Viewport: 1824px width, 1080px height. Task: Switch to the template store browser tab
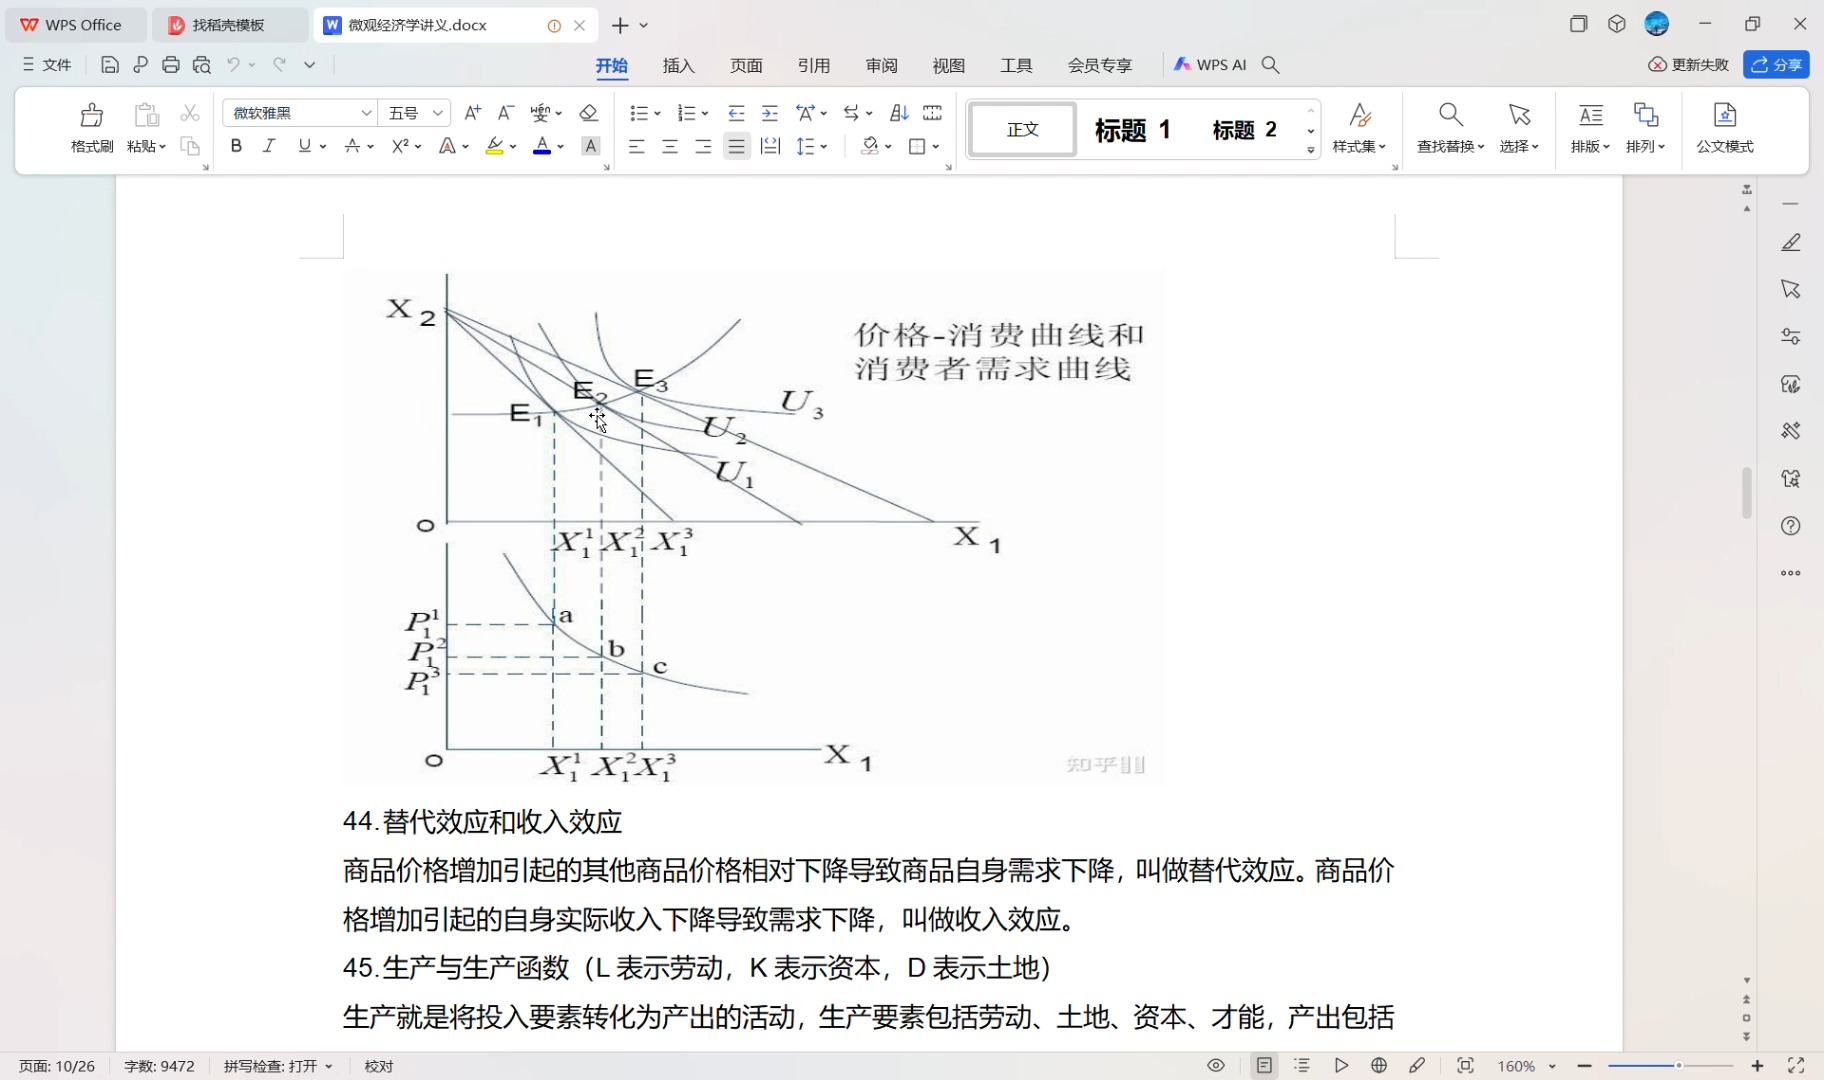coord(229,25)
